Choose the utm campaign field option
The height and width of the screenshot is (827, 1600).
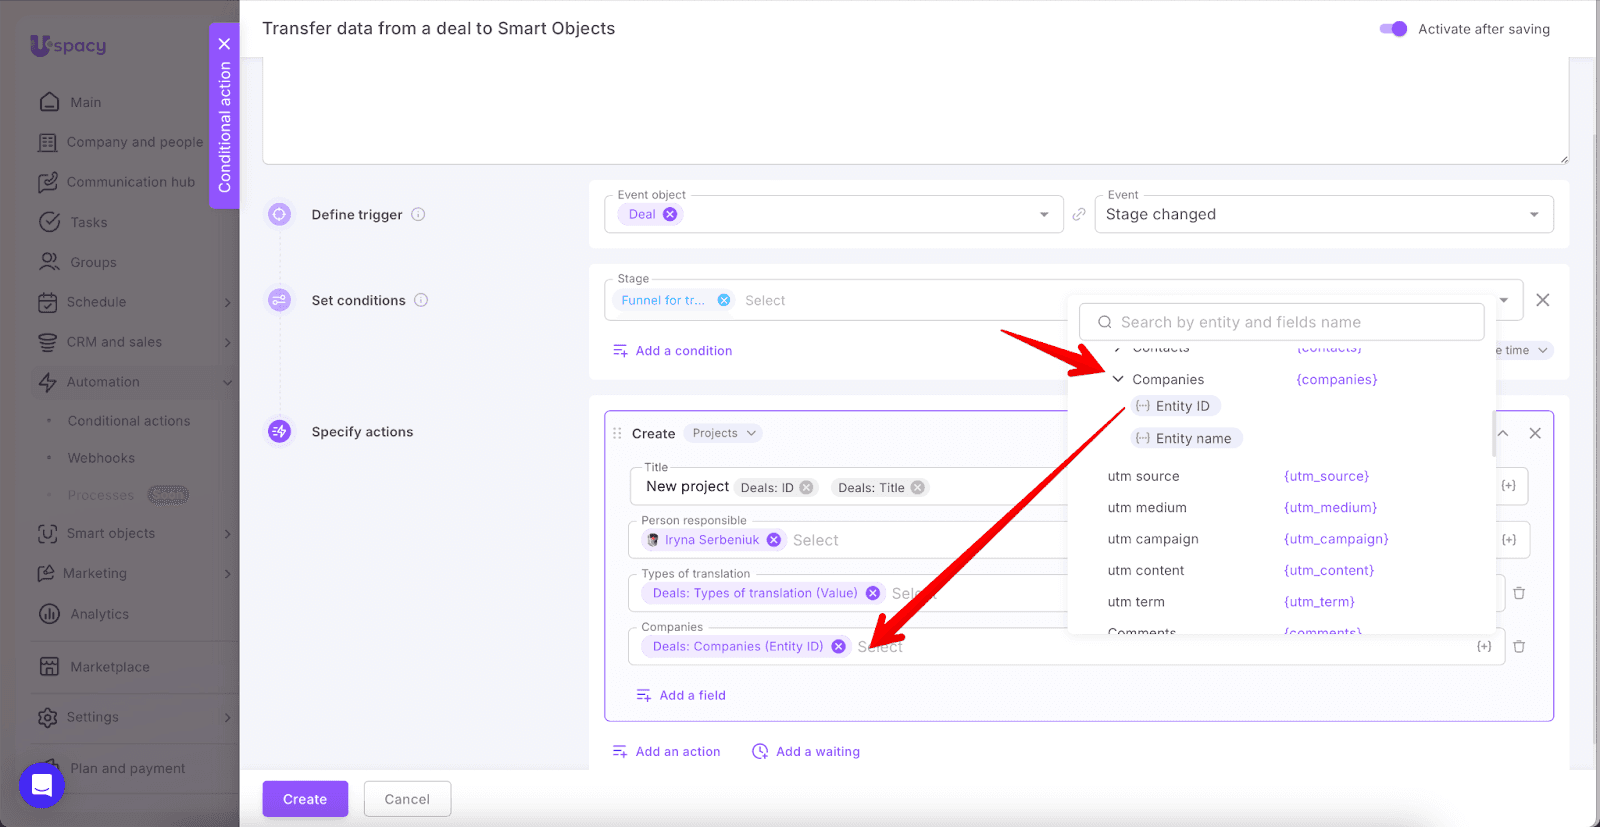[1152, 539]
